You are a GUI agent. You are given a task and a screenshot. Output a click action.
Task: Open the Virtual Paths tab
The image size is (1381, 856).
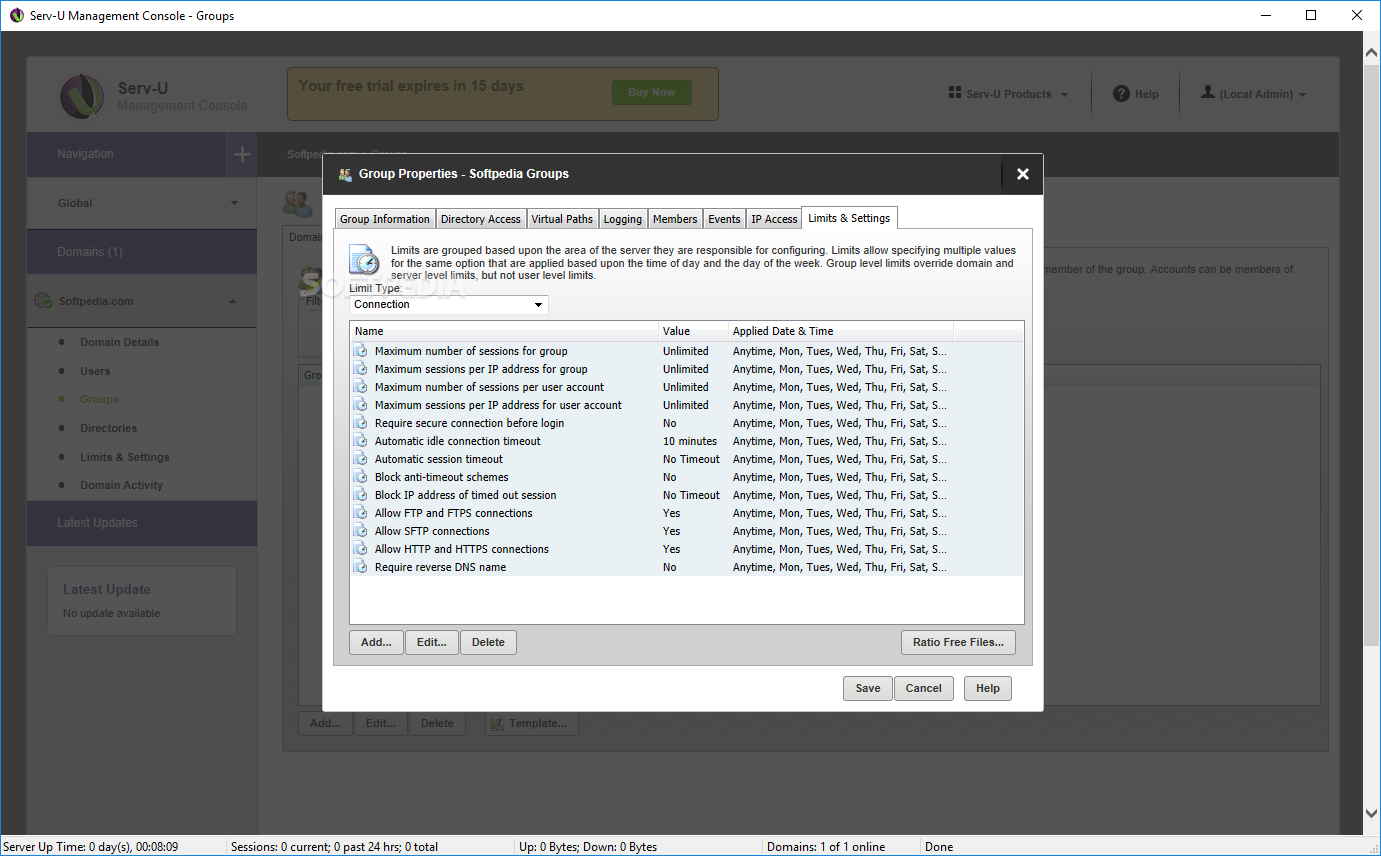tap(562, 219)
